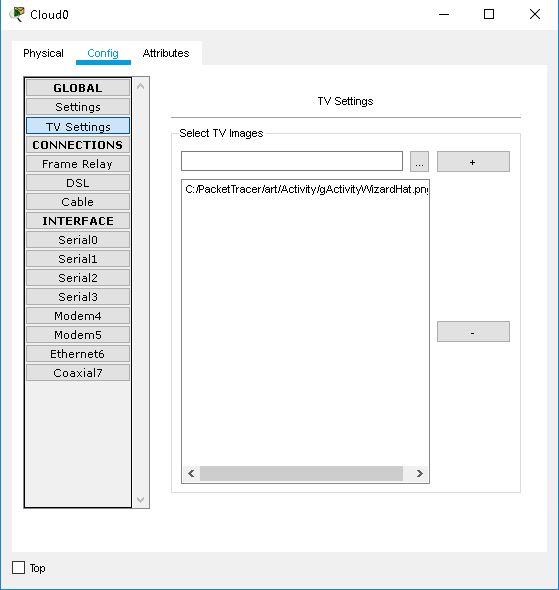
Task: Click the sidebar scroll down arrow
Action: pos(141,500)
